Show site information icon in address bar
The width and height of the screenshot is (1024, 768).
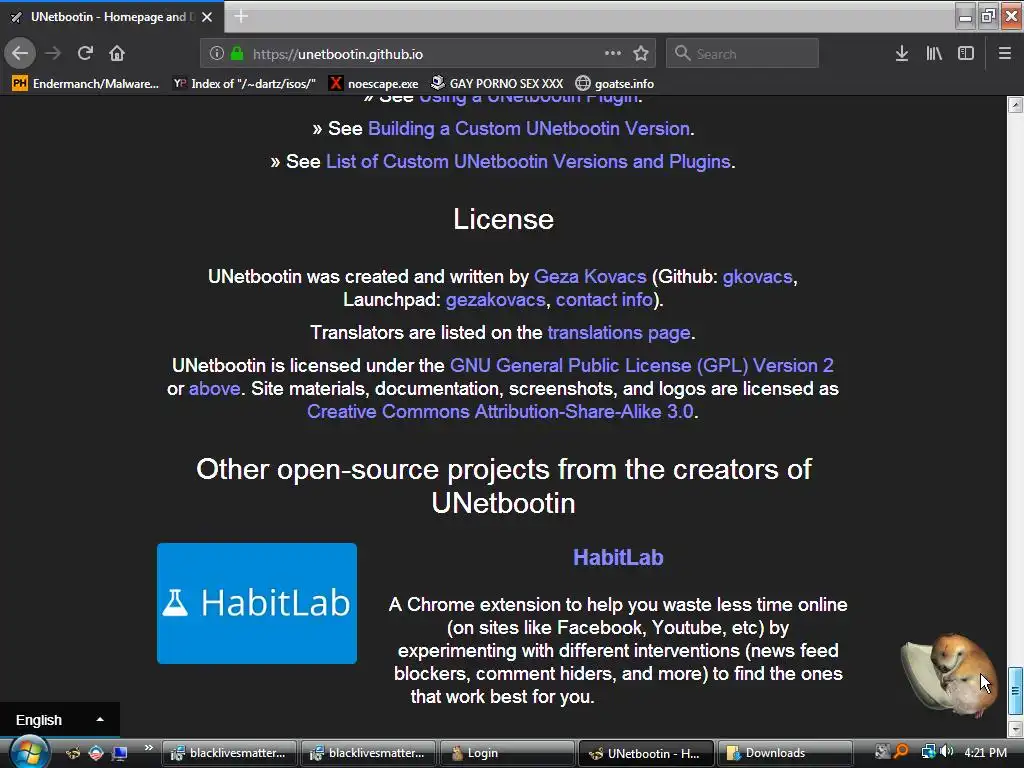217,54
